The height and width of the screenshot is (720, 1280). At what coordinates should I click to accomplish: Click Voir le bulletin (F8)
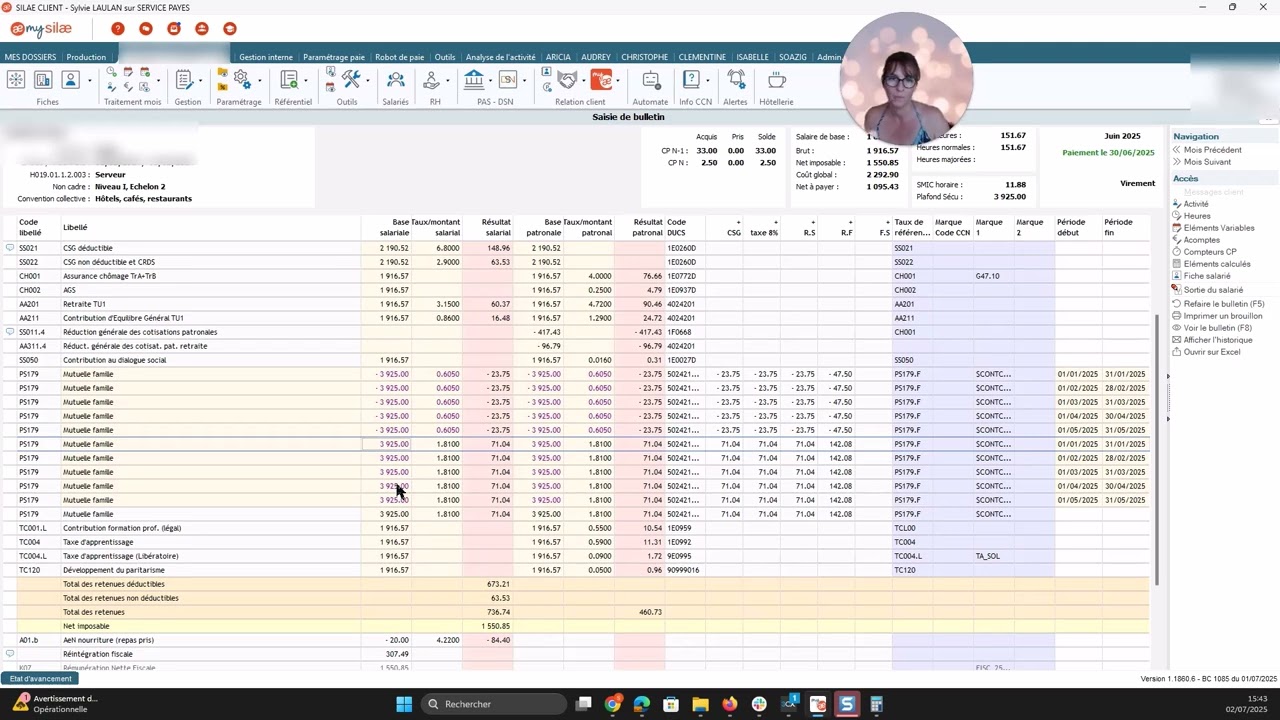(1217, 328)
